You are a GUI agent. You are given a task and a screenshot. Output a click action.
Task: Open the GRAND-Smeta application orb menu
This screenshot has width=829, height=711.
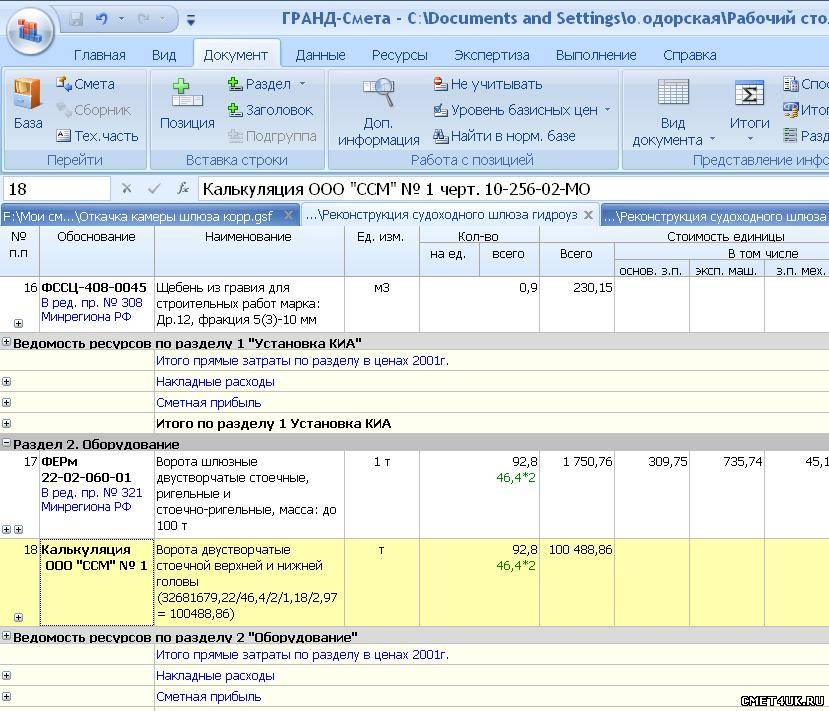point(30,31)
